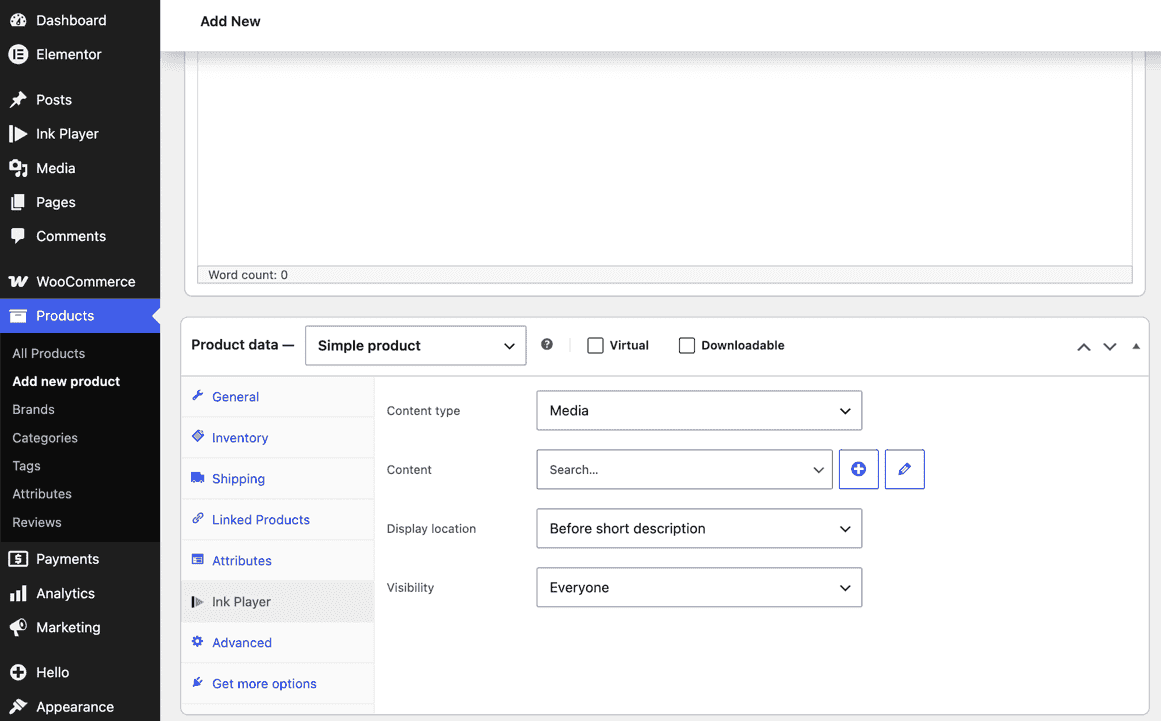Open the Tags submenu link
This screenshot has height=721, width=1161.
tap(26, 466)
